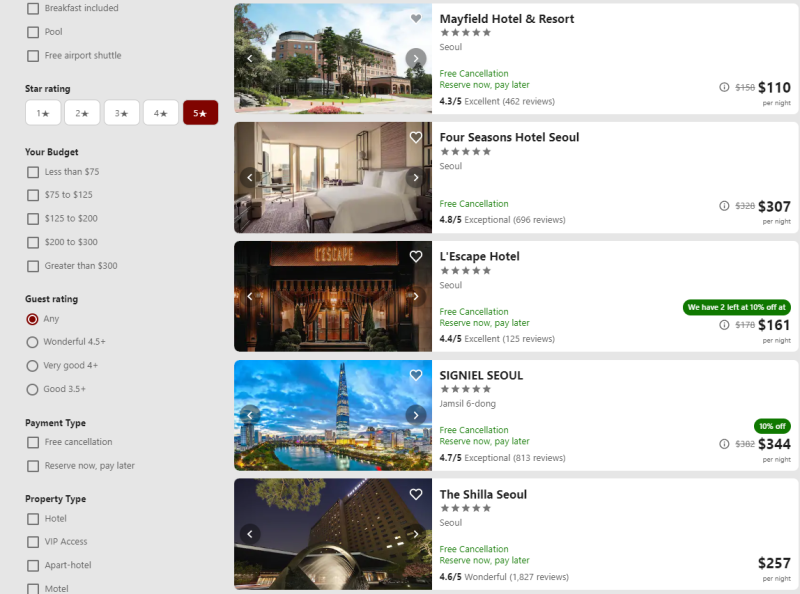
Task: Open The Shilla Seoul title link
Action: [x=483, y=494]
